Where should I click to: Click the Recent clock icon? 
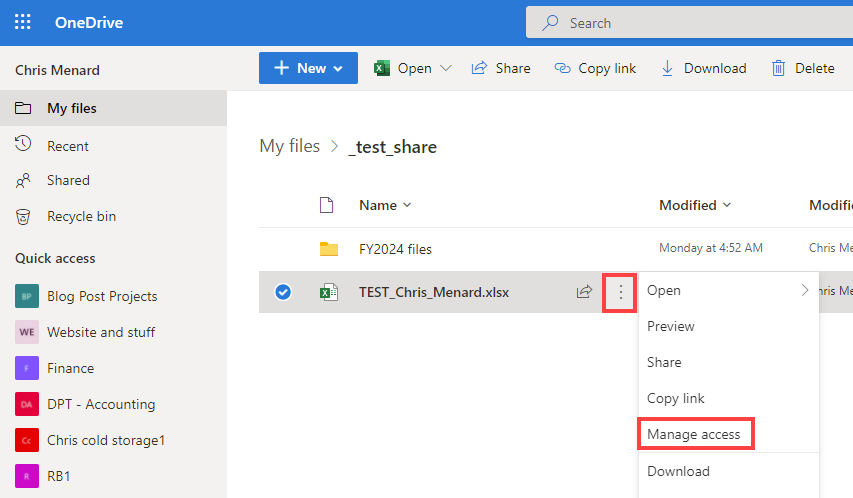[23, 144]
